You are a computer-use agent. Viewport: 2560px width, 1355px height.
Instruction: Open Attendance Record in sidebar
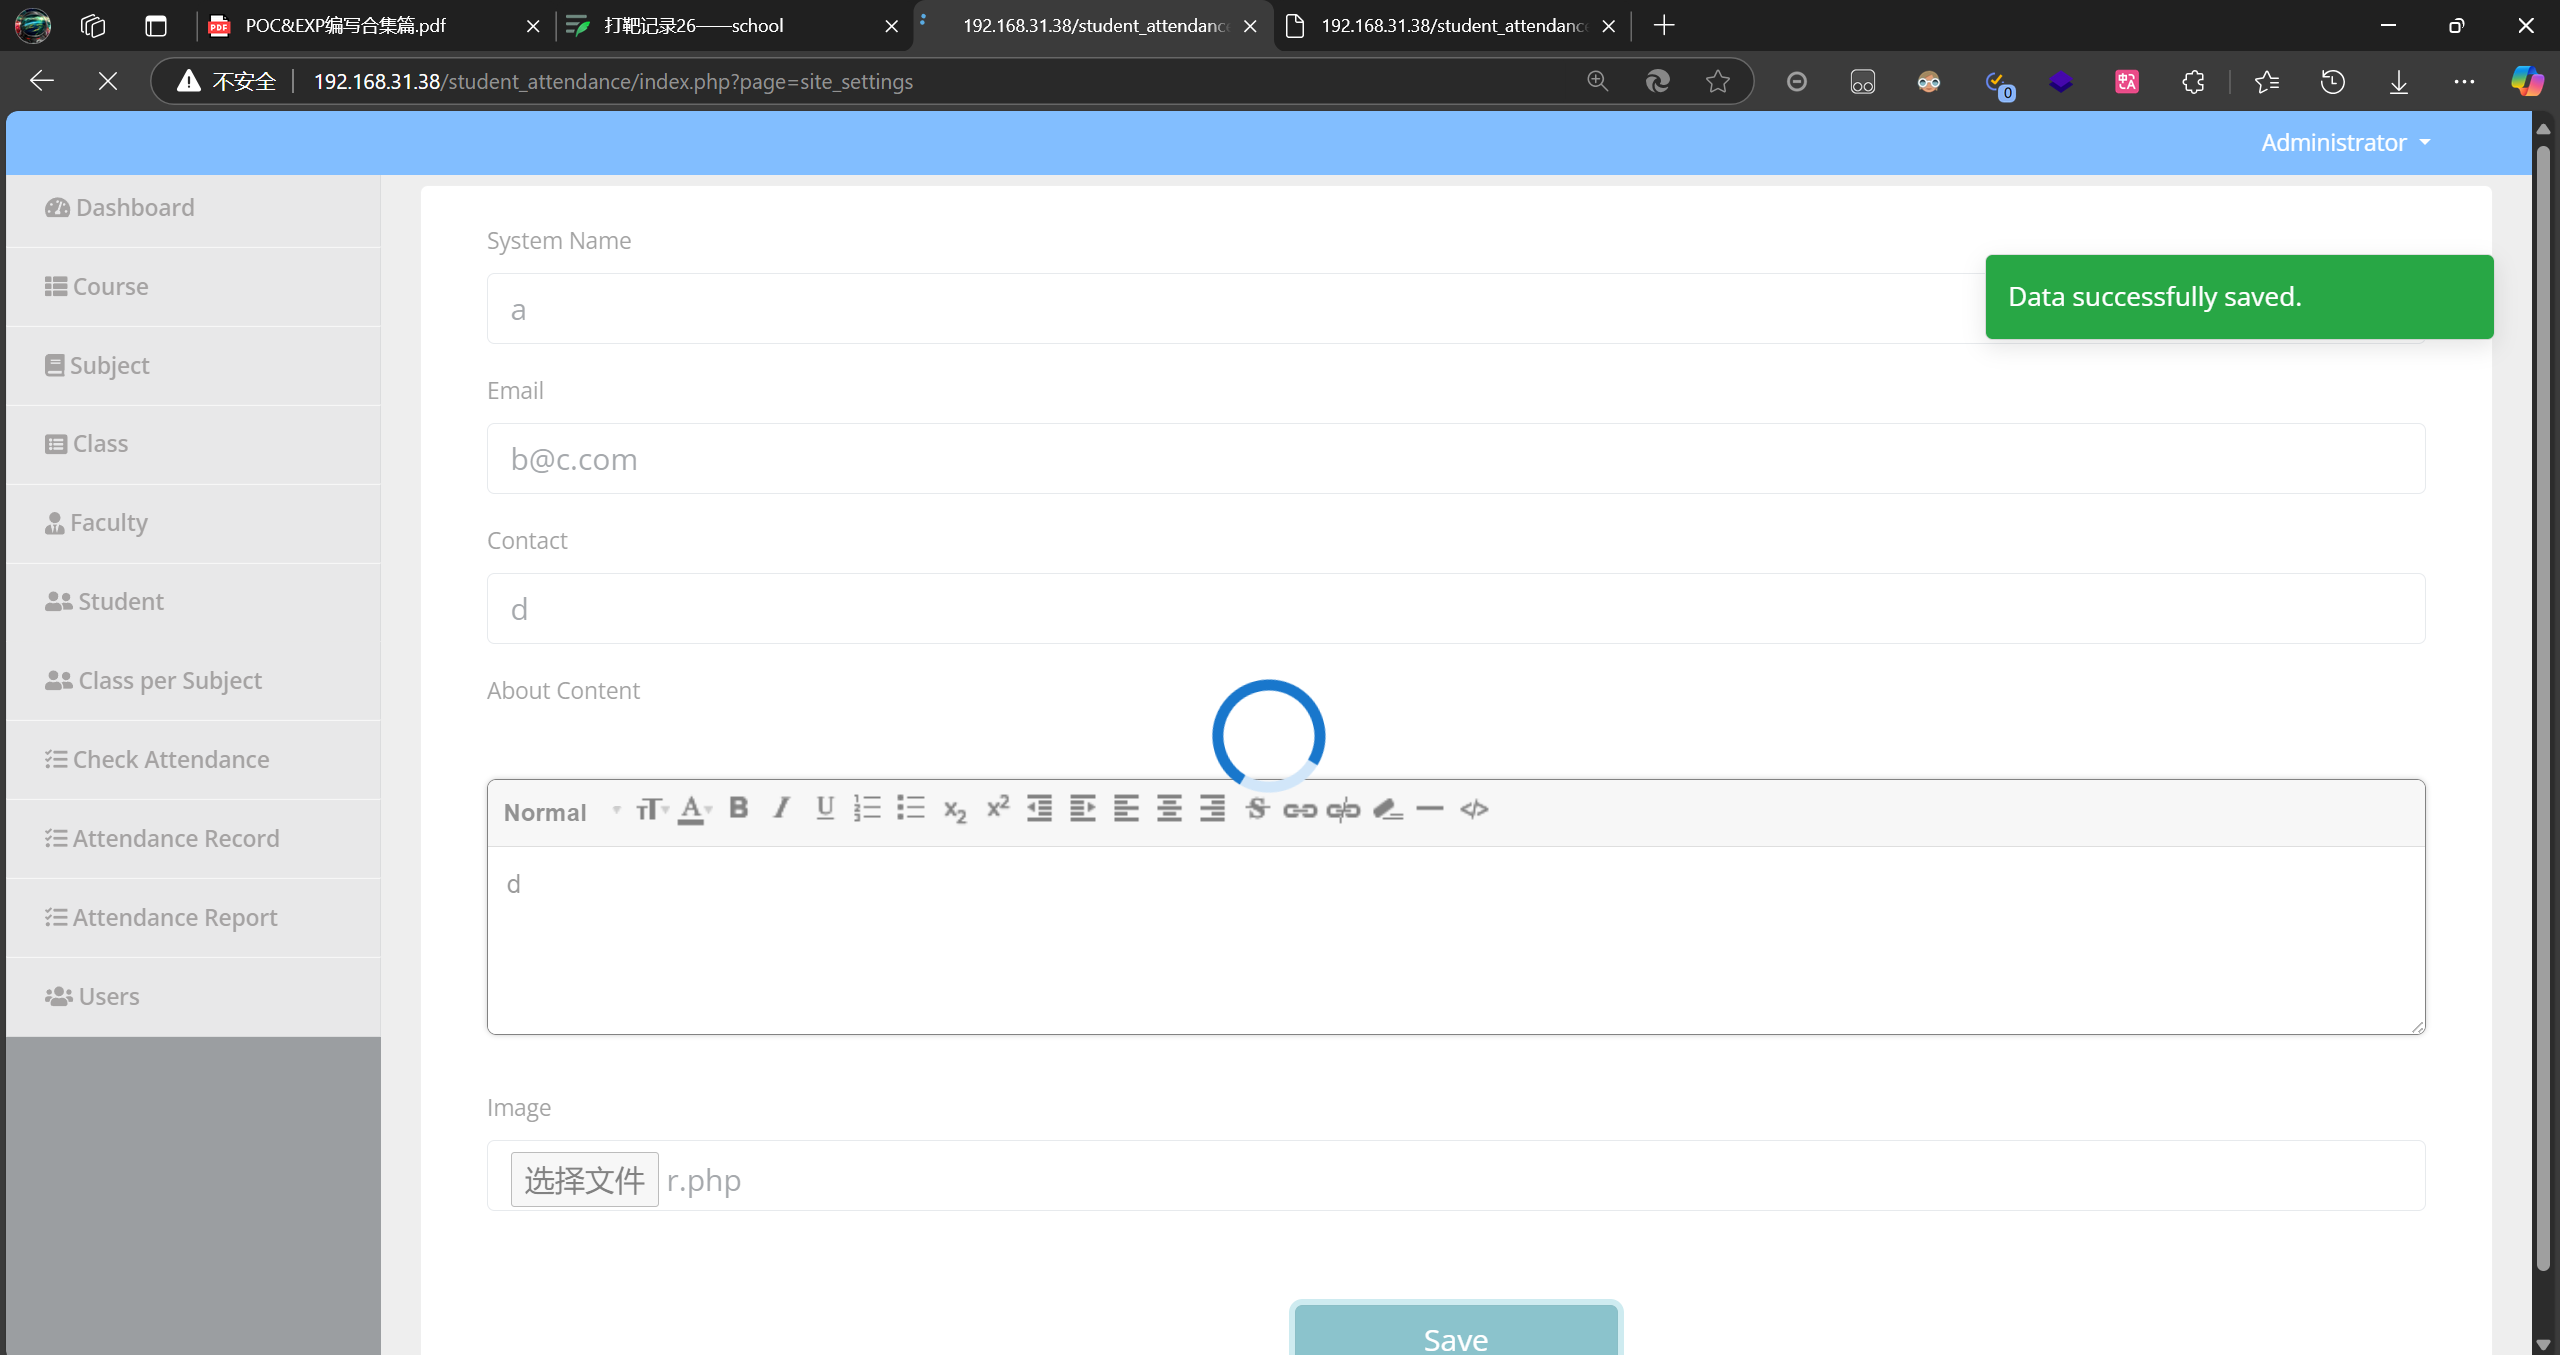(x=175, y=838)
